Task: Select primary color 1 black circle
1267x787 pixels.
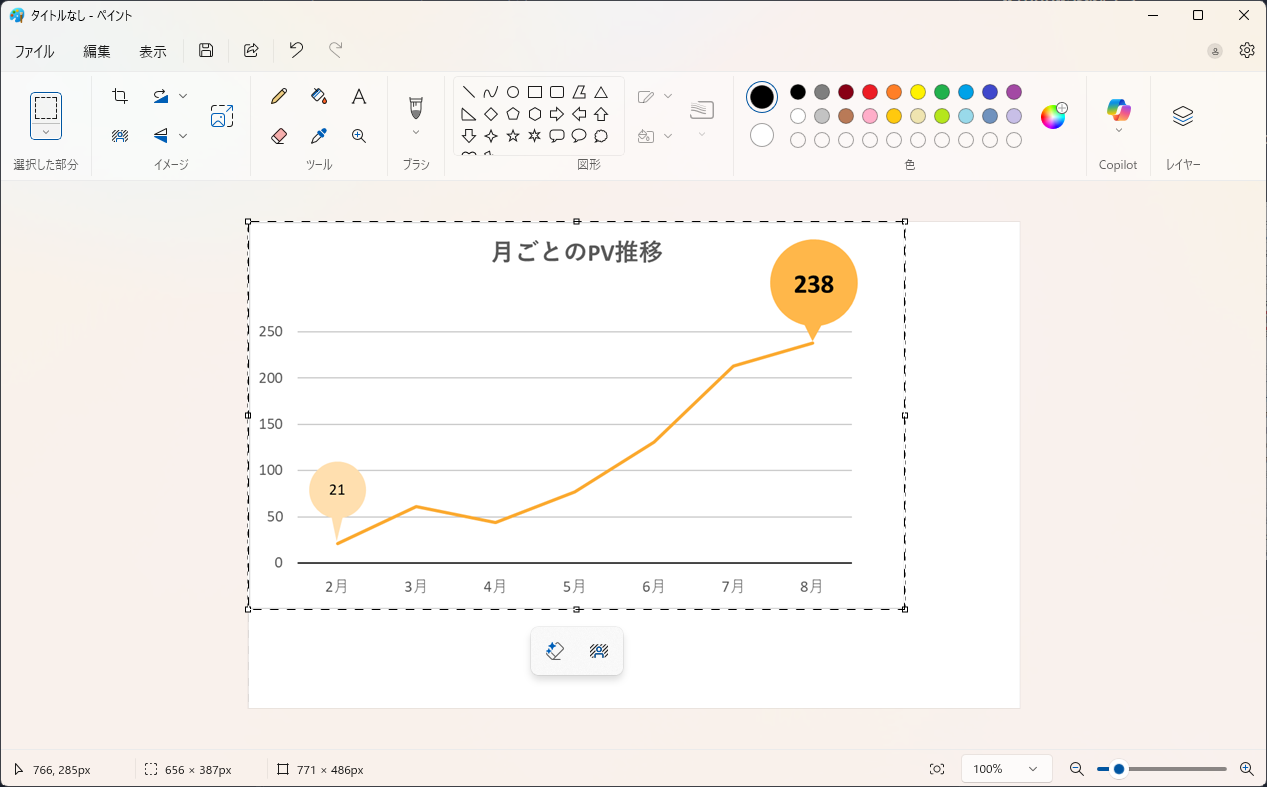Action: pos(762,97)
